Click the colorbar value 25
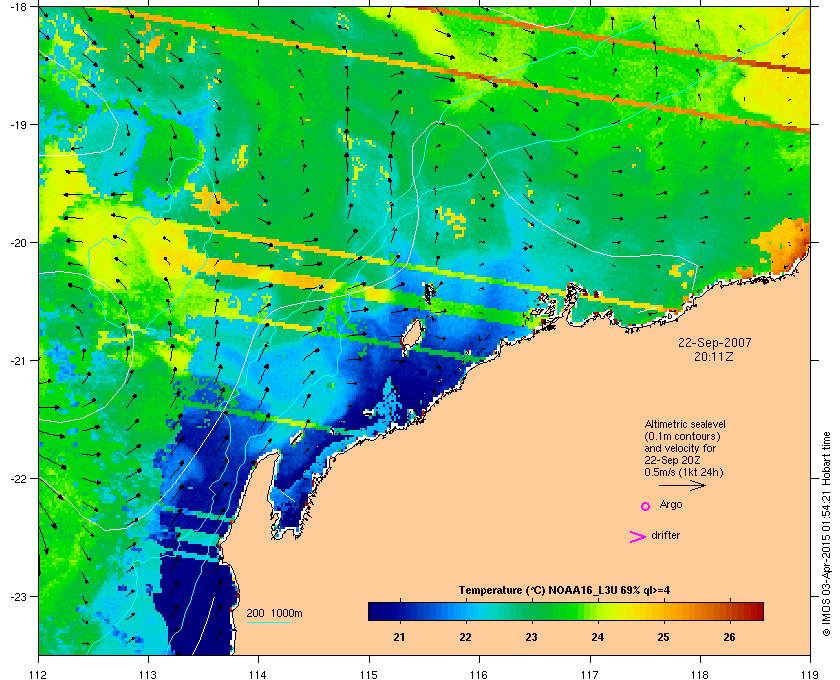The width and height of the screenshot is (840, 680). pos(663,637)
